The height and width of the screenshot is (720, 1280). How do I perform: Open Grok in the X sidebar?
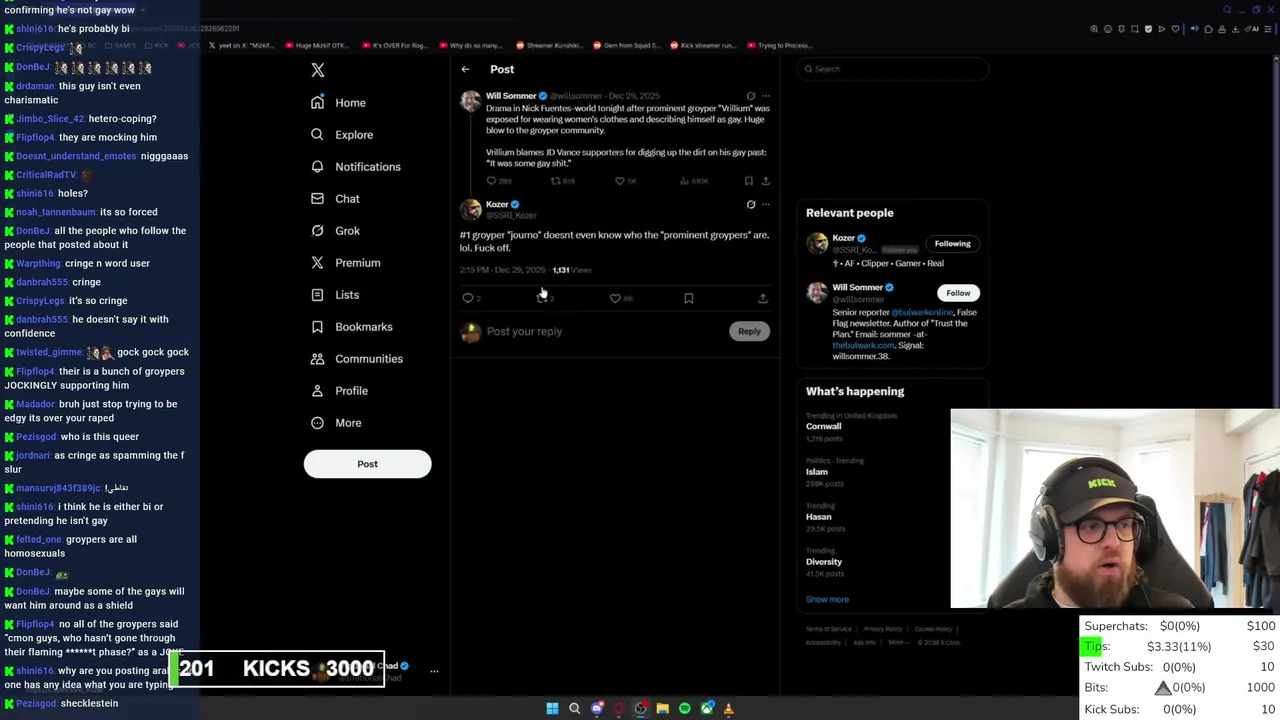(334, 231)
